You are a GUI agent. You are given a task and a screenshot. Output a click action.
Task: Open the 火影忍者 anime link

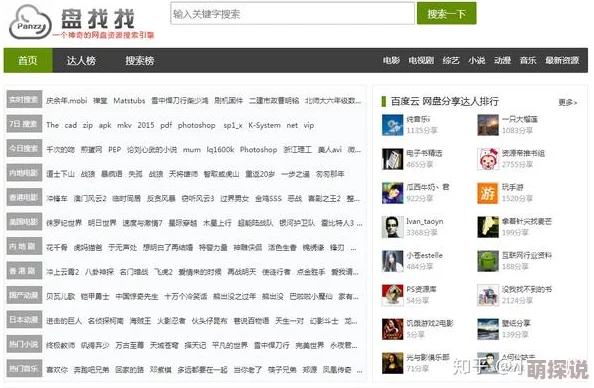point(171,321)
